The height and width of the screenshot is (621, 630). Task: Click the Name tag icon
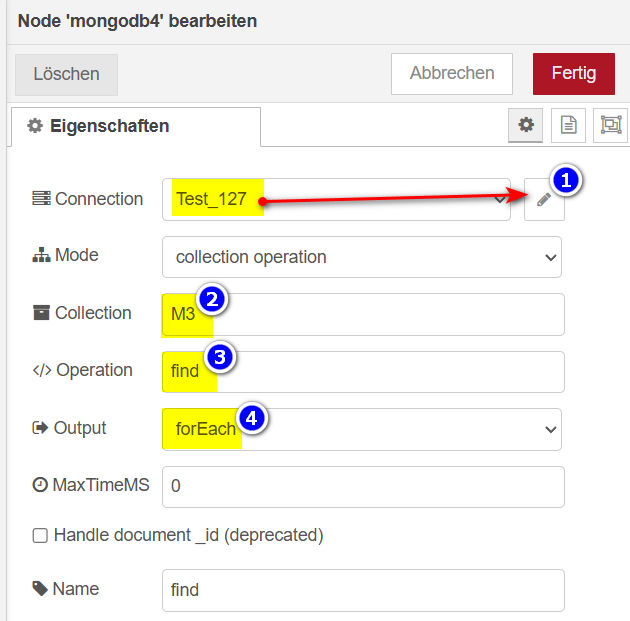point(40,589)
